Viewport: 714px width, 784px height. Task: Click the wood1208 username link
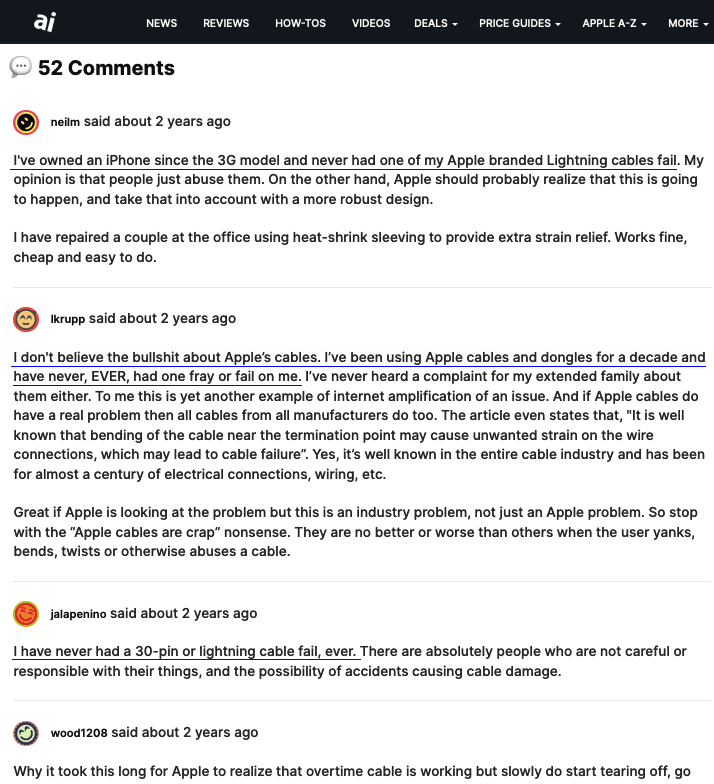(x=79, y=733)
